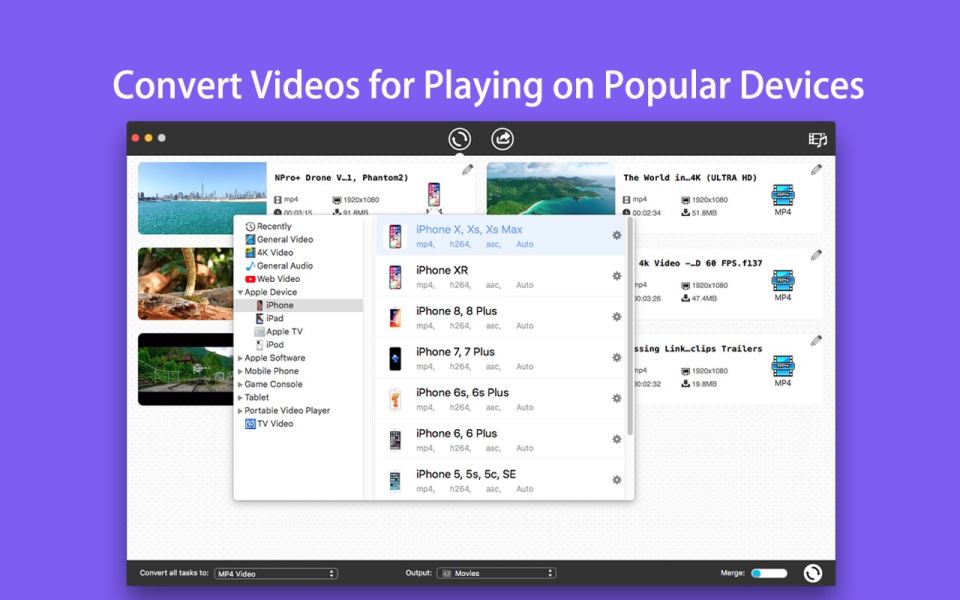Click the title The World in..4K (ULTRA HD)
This screenshot has height=600, width=960.
[x=690, y=178]
